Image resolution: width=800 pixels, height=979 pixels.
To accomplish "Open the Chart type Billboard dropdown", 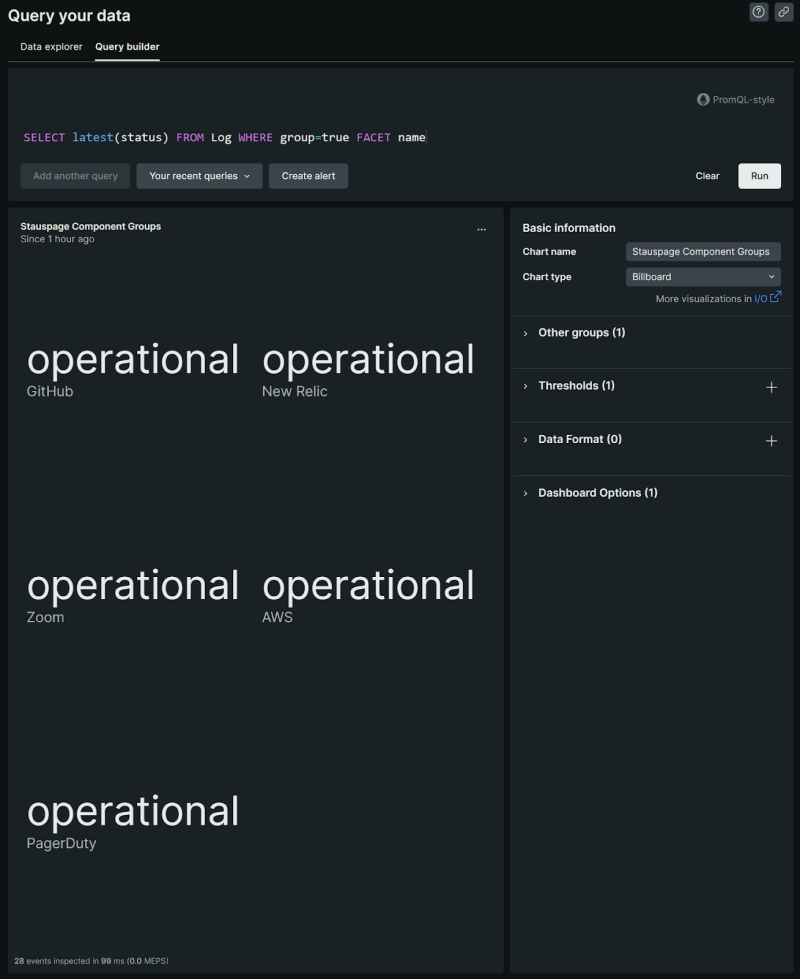I will click(702, 276).
